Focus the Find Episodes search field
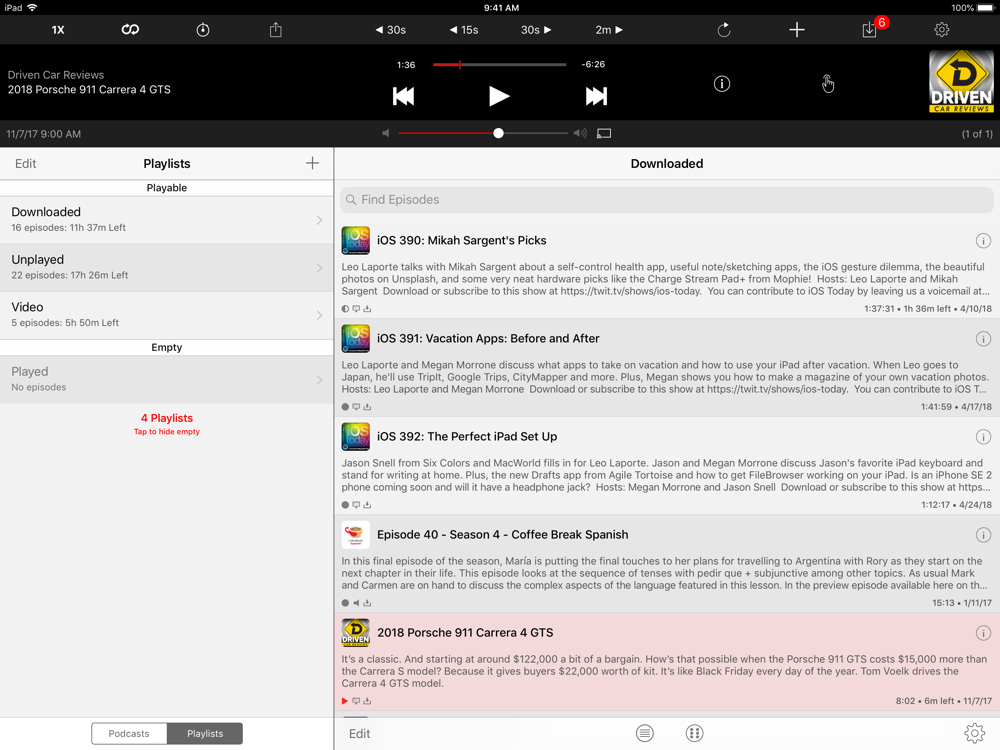 pos(666,200)
